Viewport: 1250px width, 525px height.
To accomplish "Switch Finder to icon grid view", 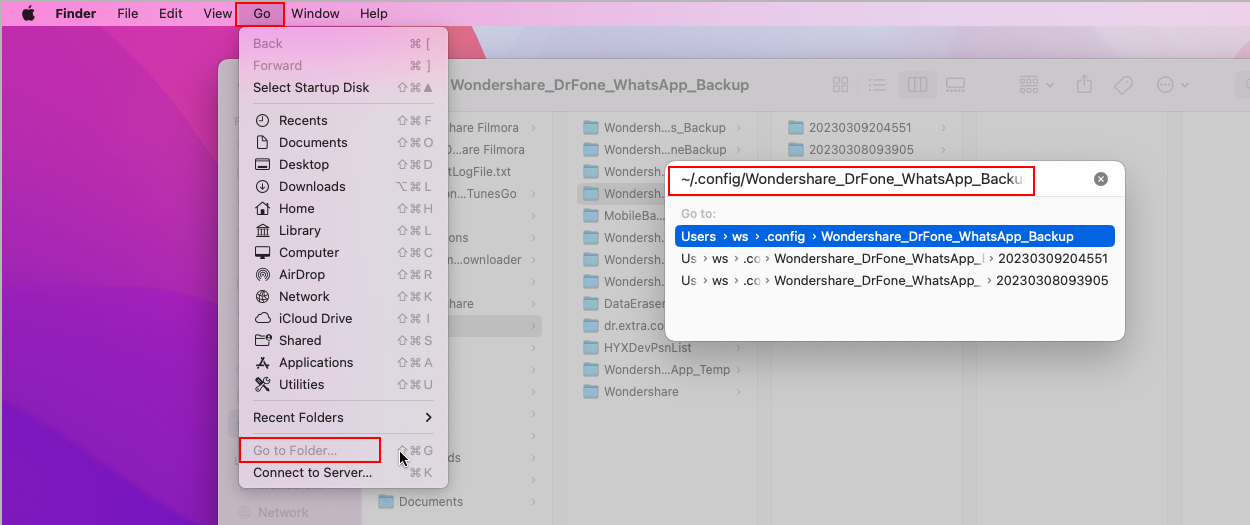I will tap(841, 85).
